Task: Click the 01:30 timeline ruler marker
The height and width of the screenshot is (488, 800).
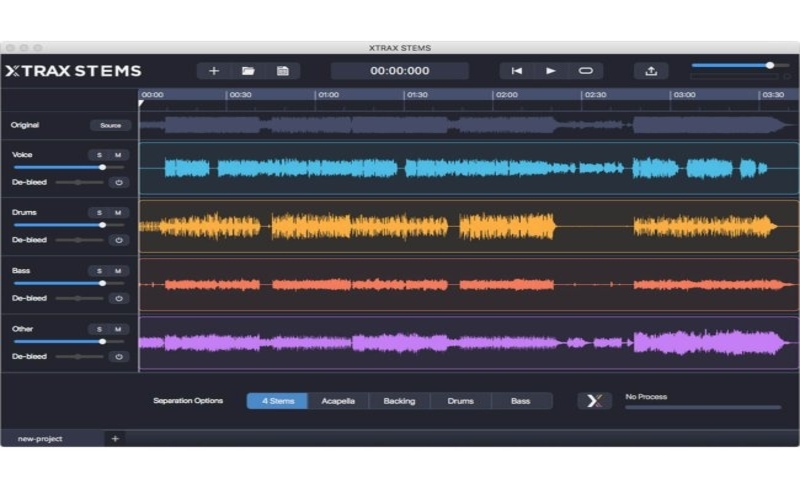Action: pos(417,95)
